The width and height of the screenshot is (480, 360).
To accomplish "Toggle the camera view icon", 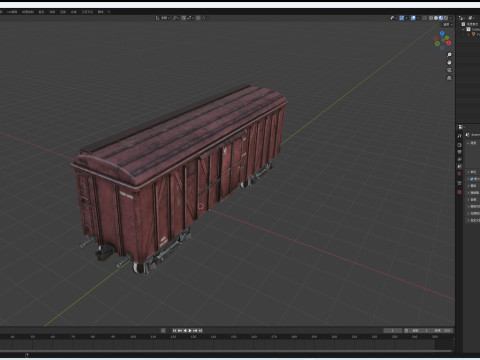I will 449,70.
